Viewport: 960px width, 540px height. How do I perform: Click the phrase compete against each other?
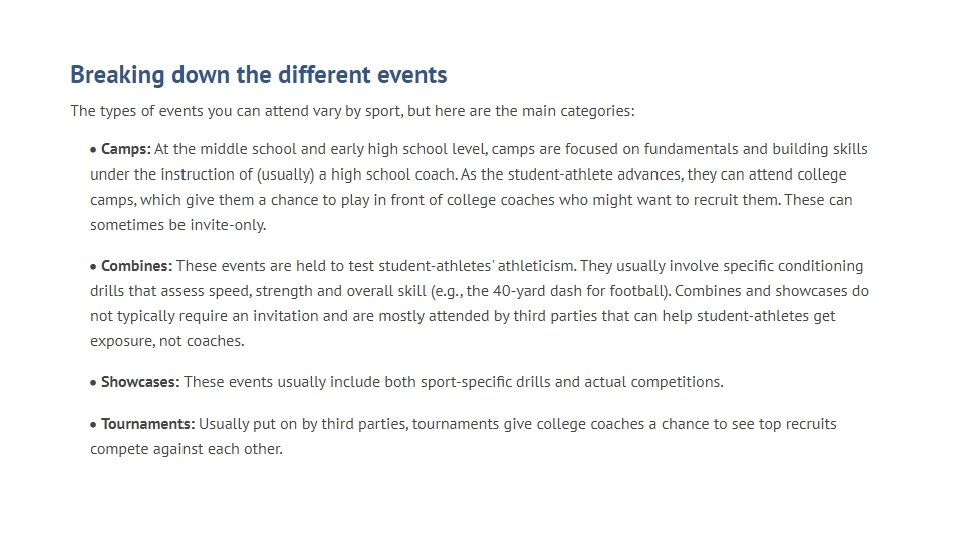click(x=186, y=449)
